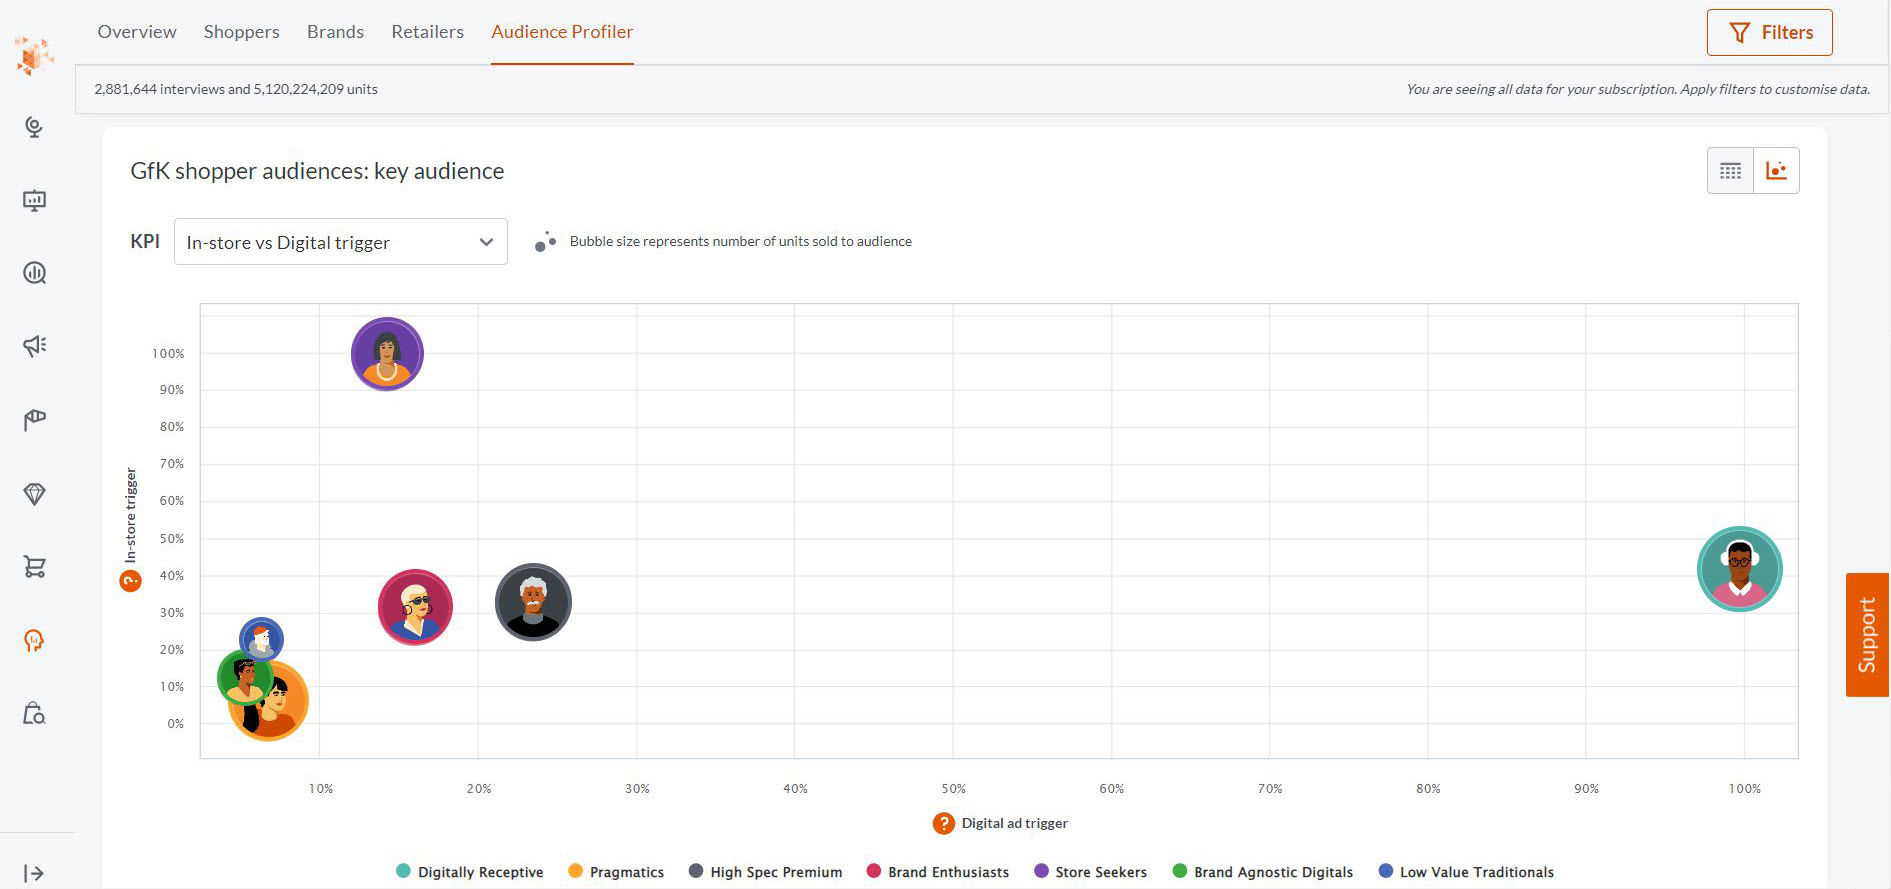Viewport: 1891px width, 889px height.
Task: Open the presentation screen sidebar icon
Action: (35, 200)
